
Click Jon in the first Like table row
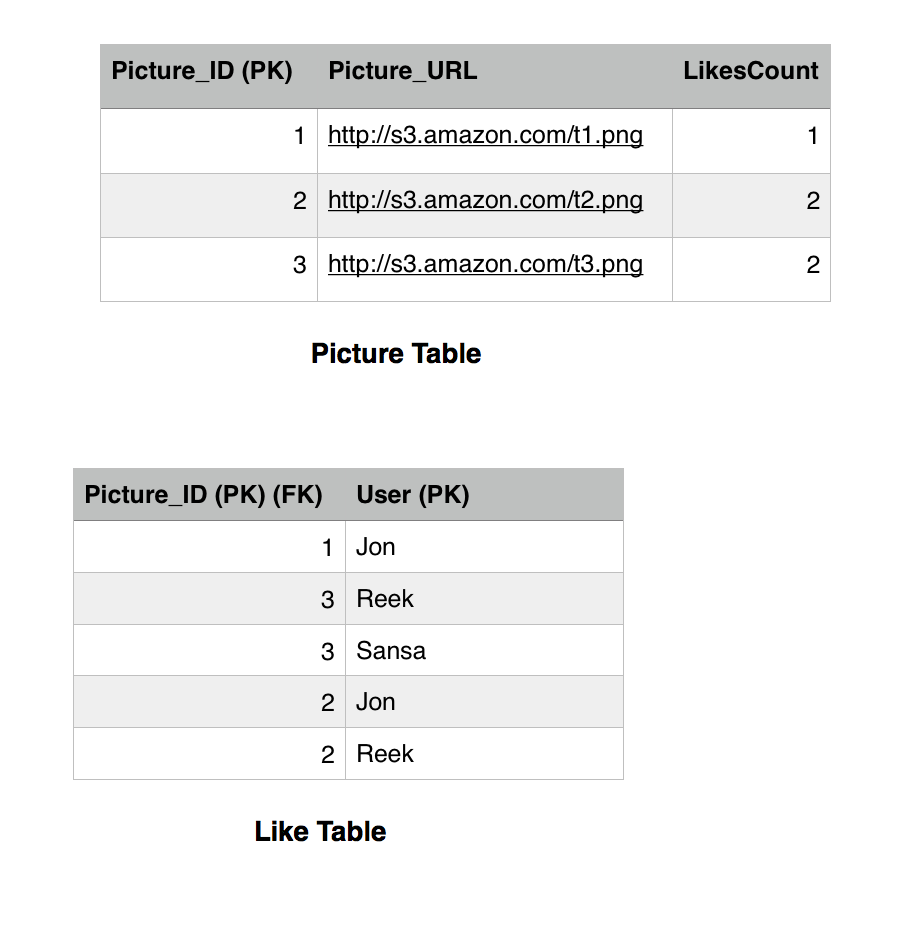tap(376, 547)
